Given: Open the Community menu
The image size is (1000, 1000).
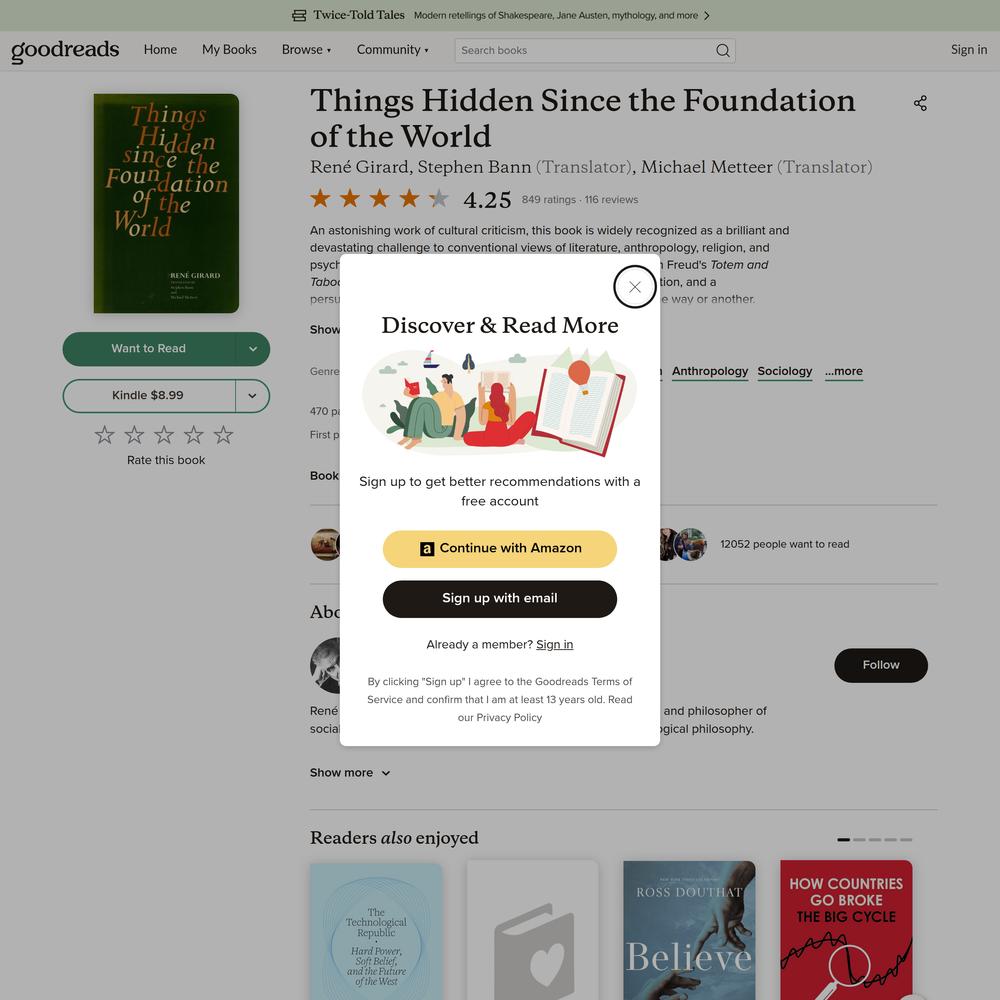Looking at the screenshot, I should coord(392,50).
